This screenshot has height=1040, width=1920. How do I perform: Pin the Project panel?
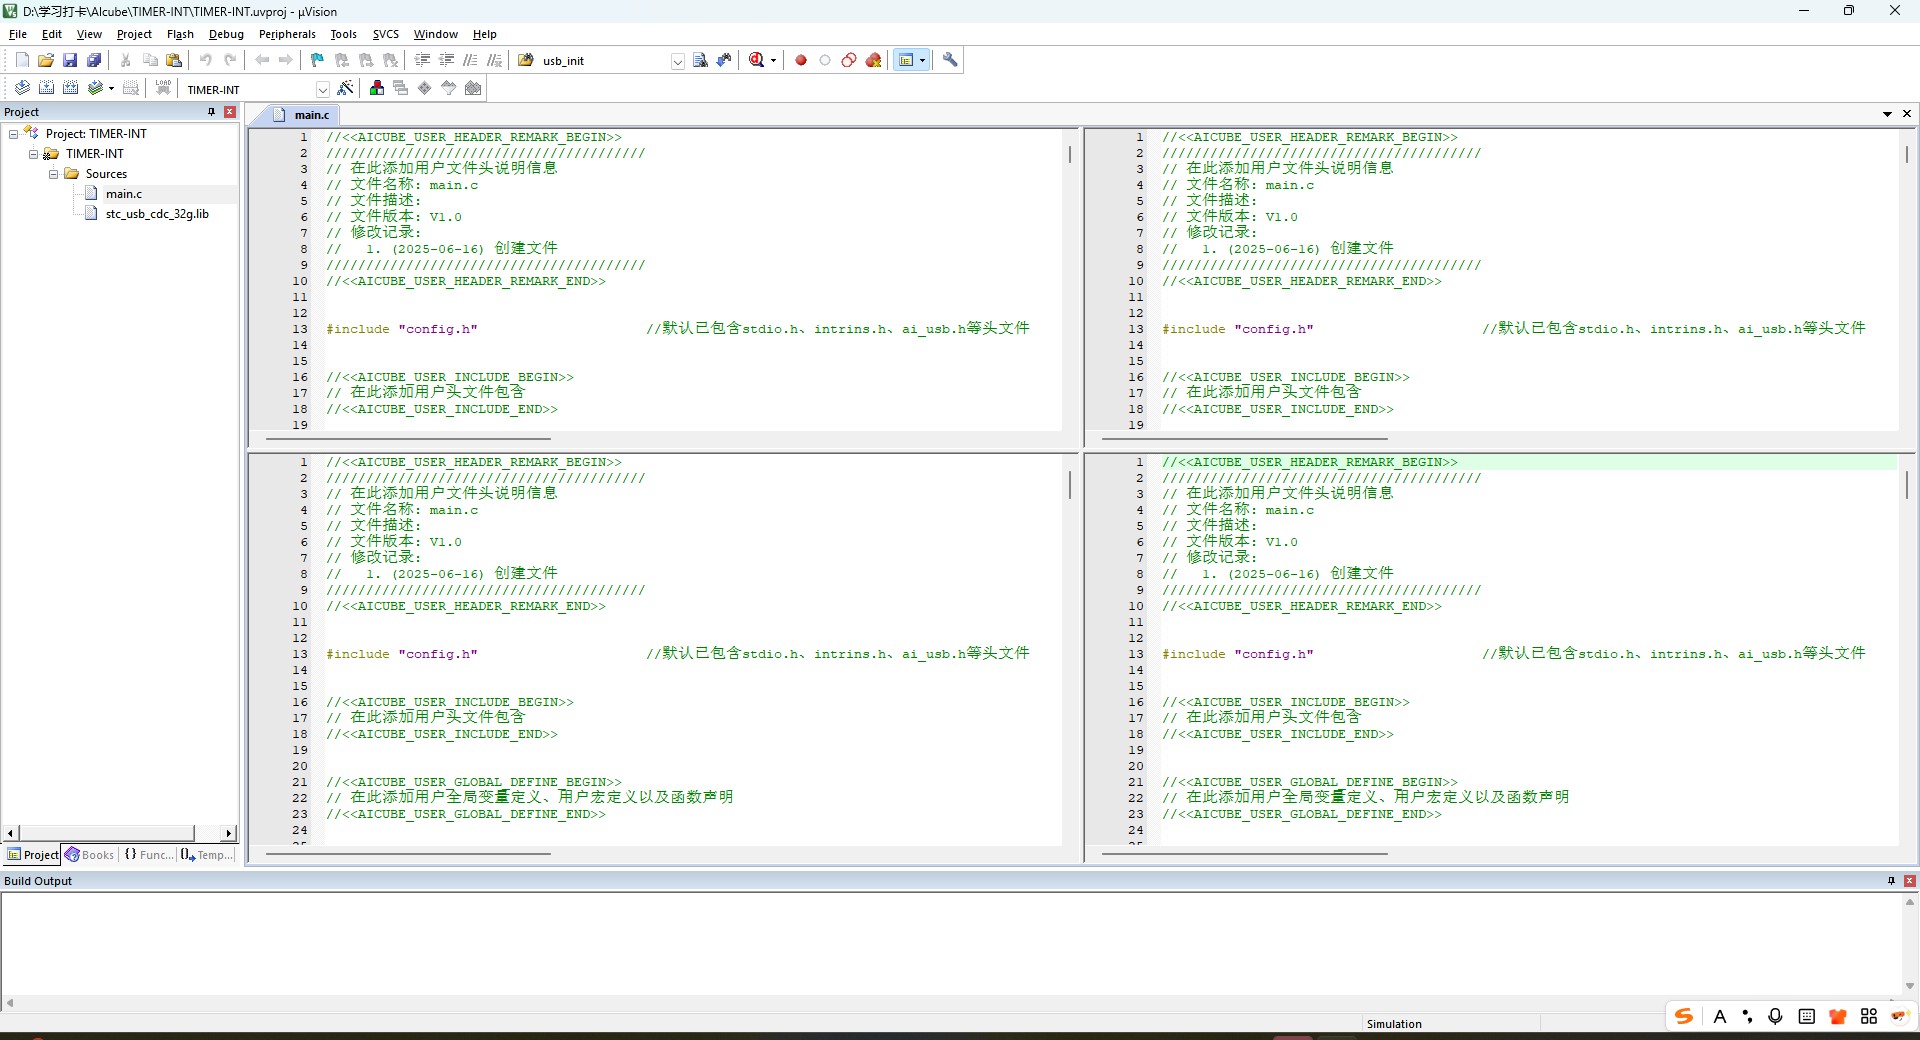tap(211, 112)
